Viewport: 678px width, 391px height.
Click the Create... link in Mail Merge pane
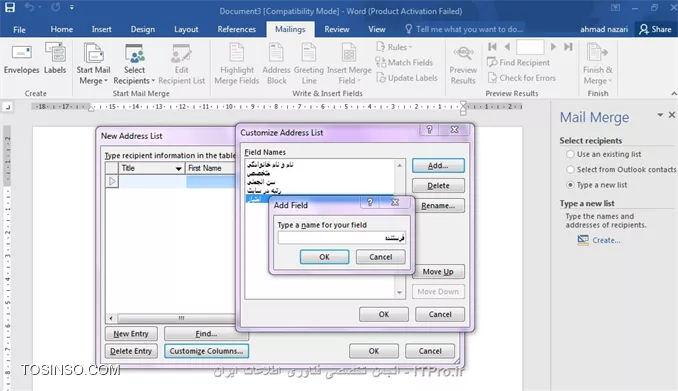click(606, 240)
